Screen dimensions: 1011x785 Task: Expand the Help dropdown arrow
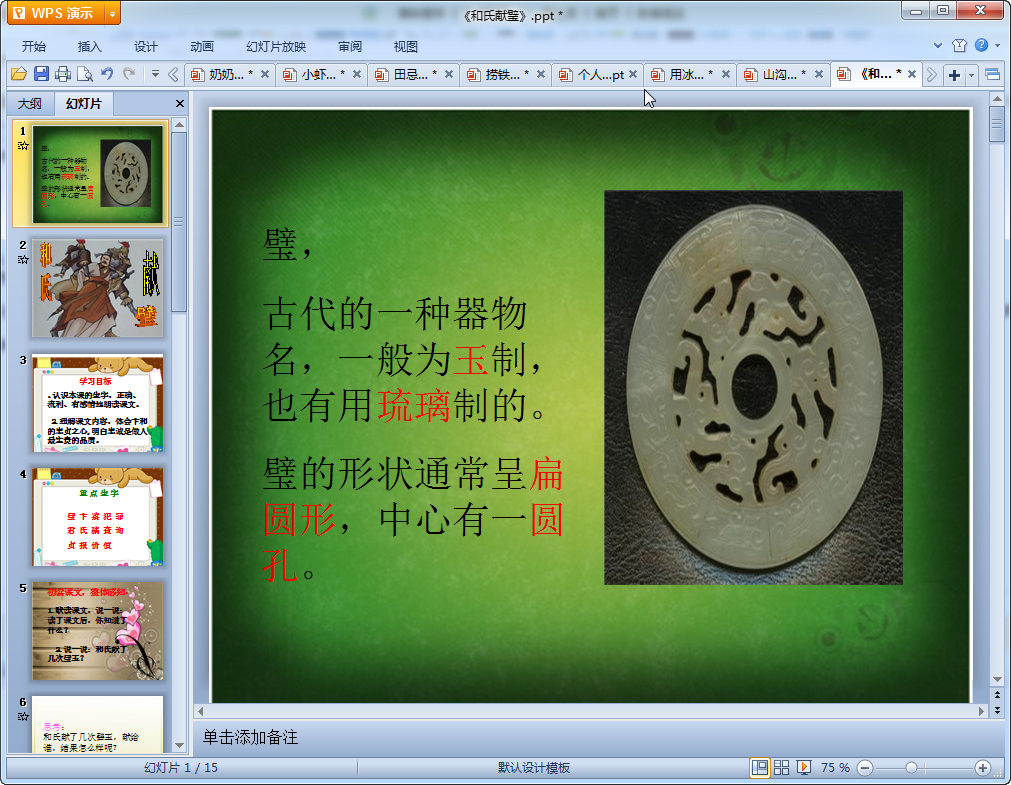(997, 45)
